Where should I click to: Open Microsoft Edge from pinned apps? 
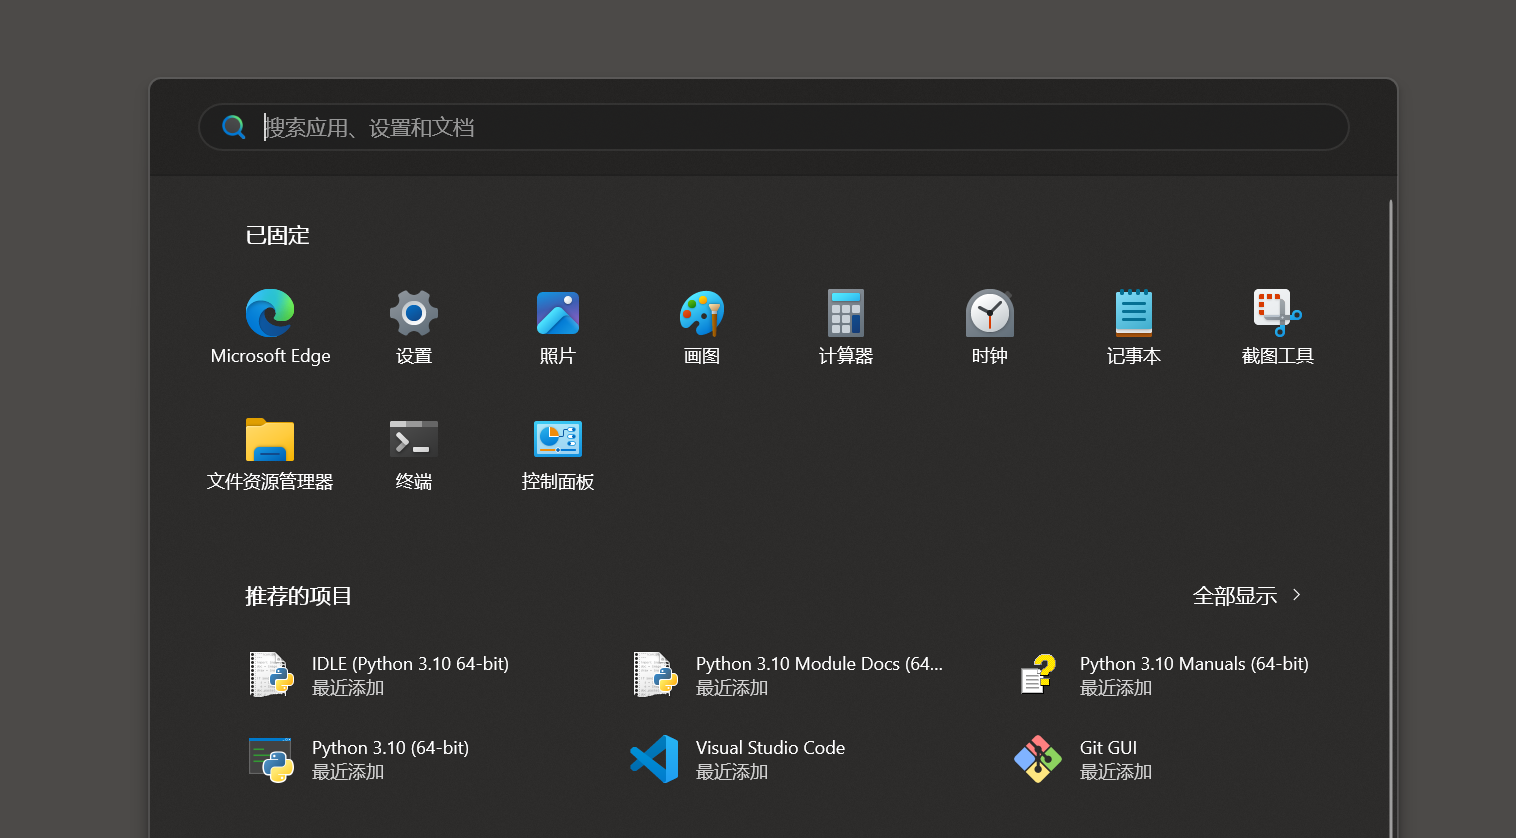coord(270,327)
